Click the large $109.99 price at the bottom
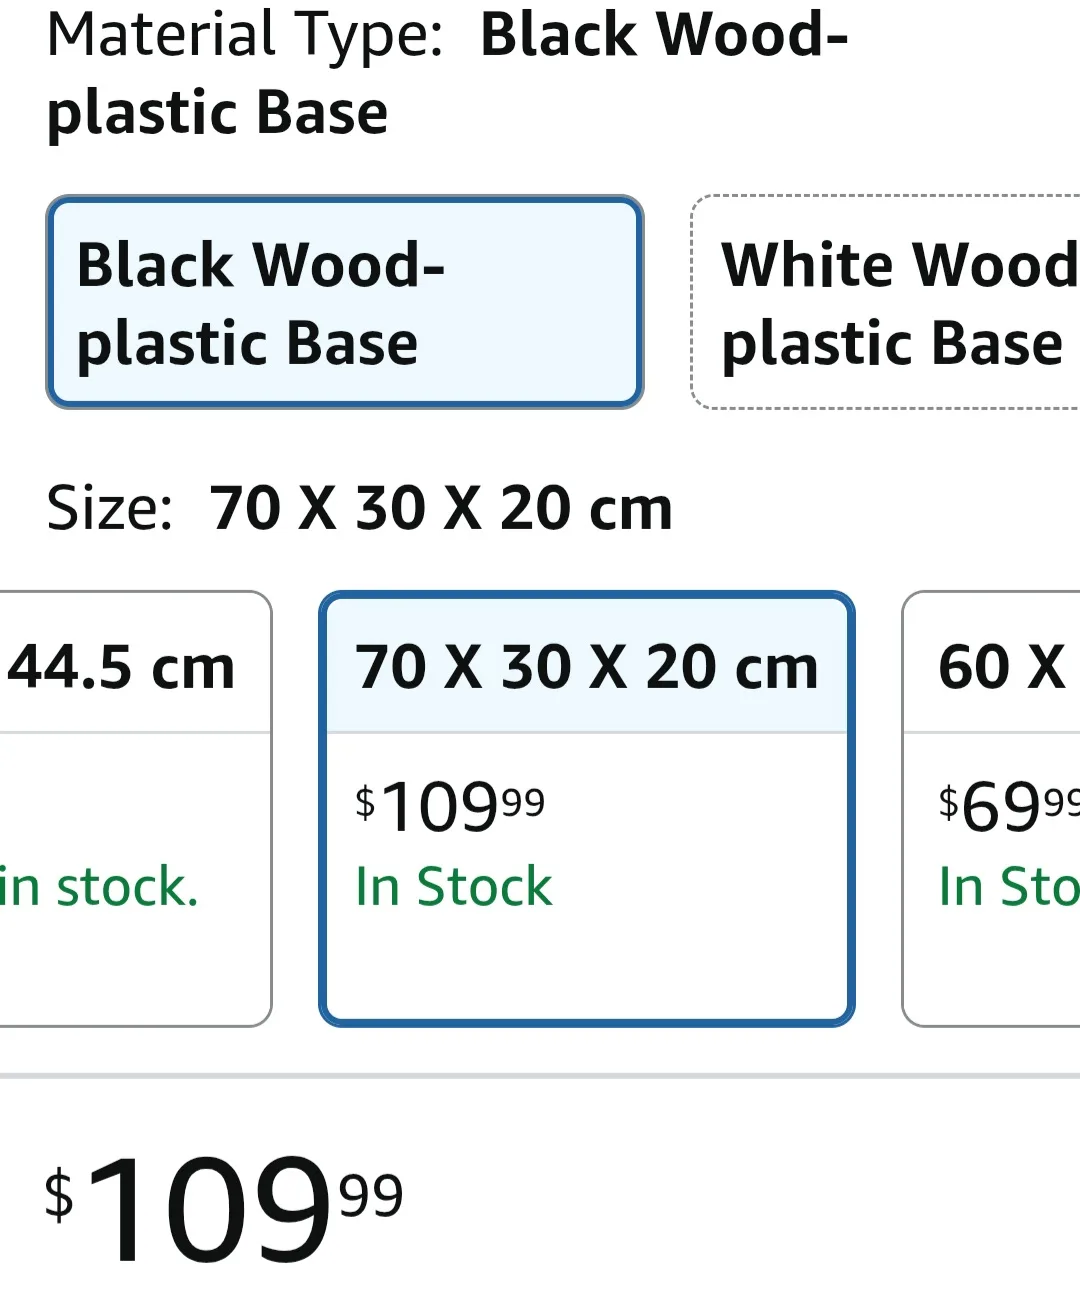The height and width of the screenshot is (1307, 1080). click(220, 1210)
